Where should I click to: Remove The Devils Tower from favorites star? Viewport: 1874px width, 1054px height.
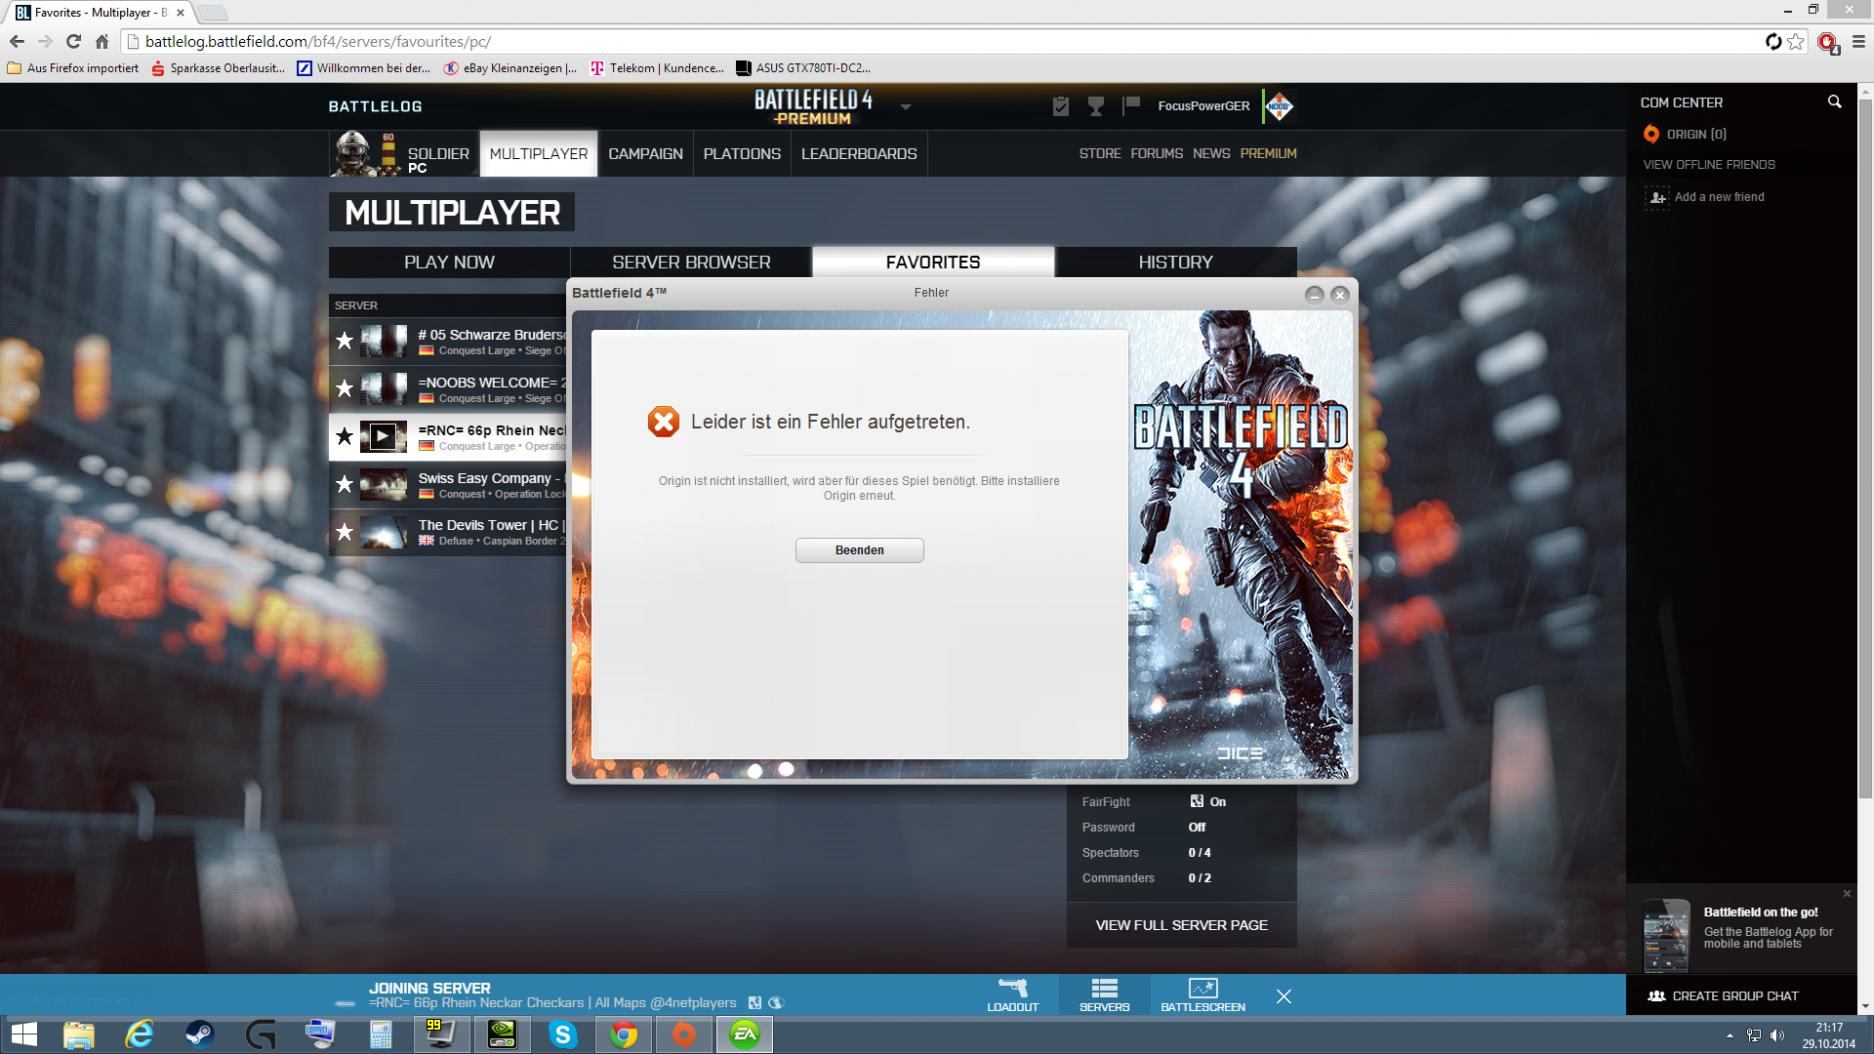click(x=344, y=532)
